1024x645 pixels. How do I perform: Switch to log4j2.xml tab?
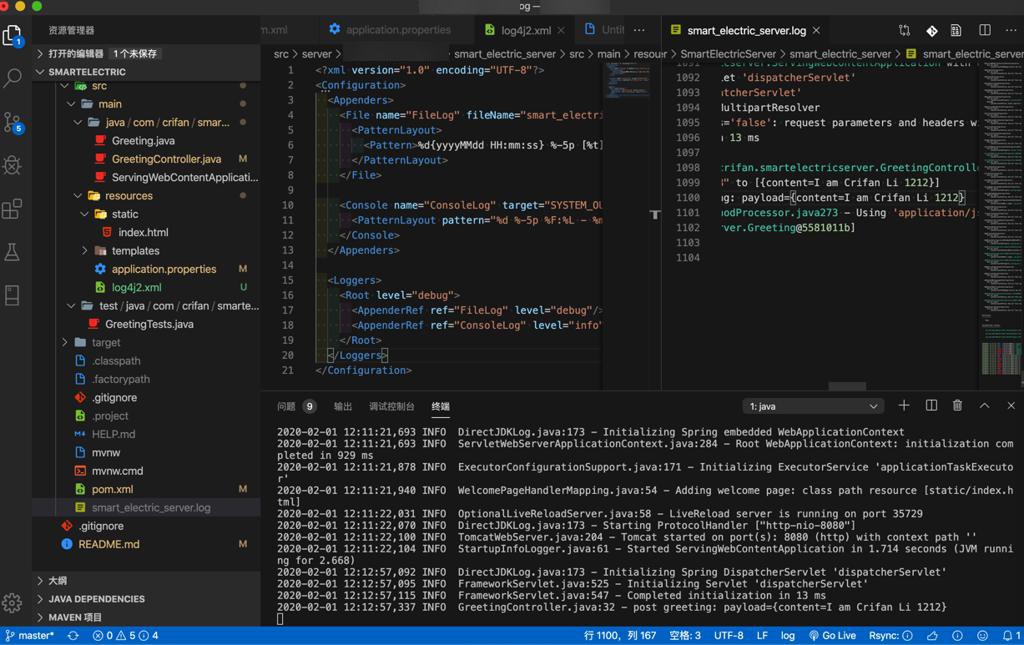525,30
